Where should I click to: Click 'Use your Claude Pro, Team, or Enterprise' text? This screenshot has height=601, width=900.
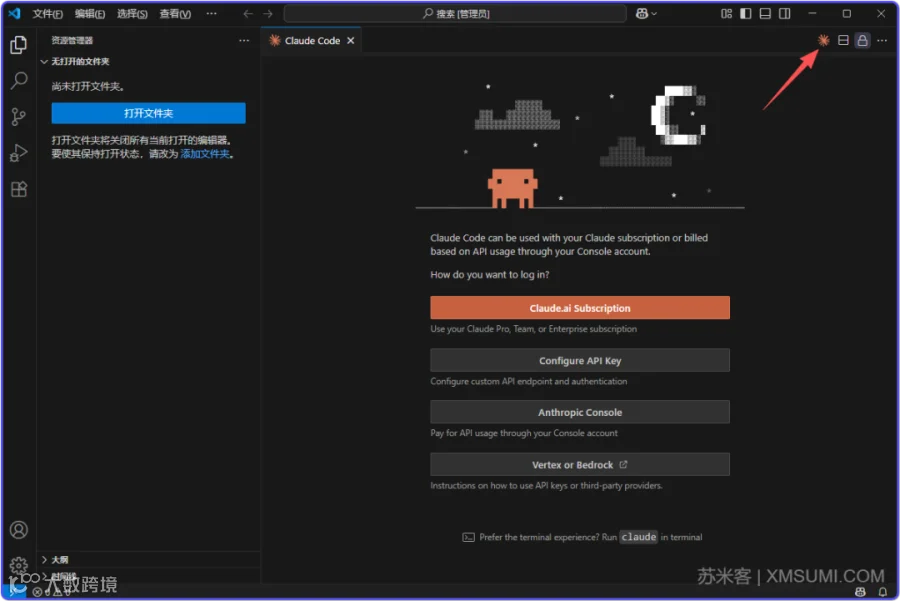(x=533, y=329)
